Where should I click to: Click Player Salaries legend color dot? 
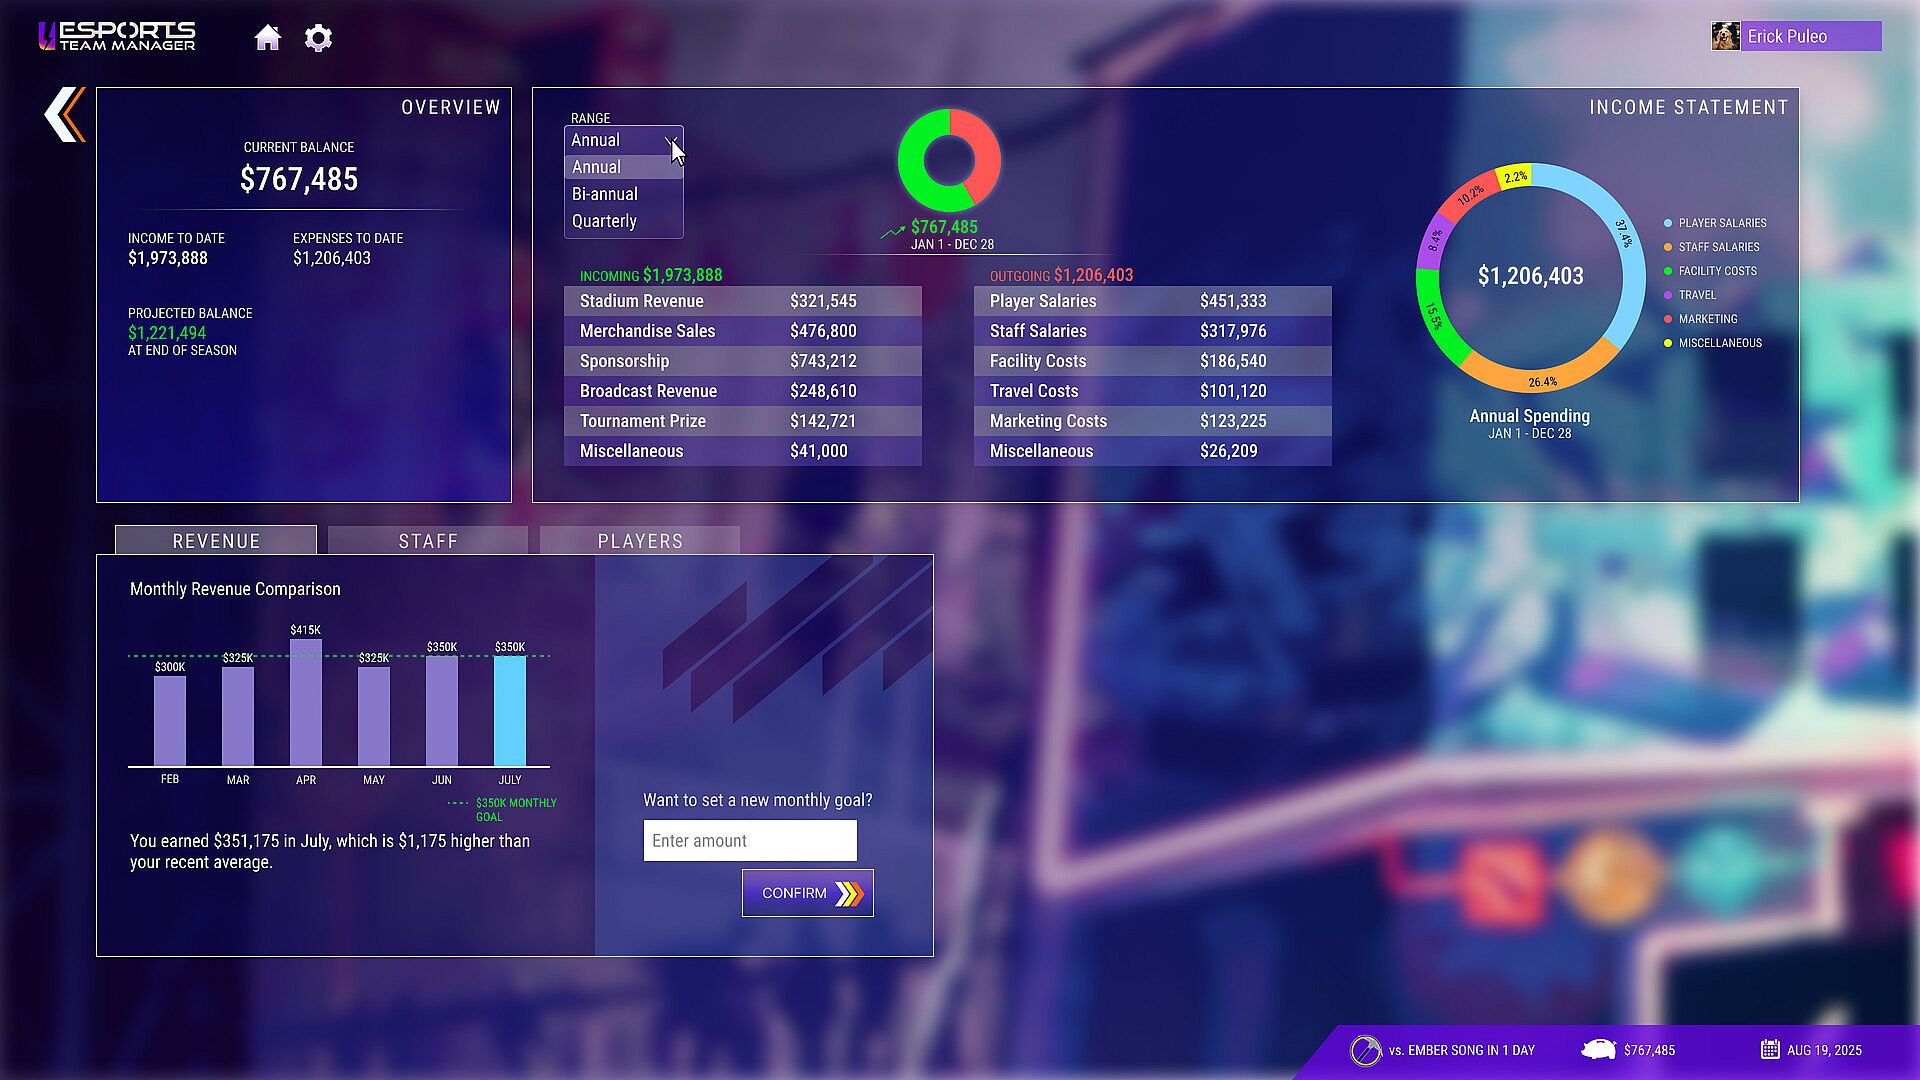pyautogui.click(x=1668, y=223)
